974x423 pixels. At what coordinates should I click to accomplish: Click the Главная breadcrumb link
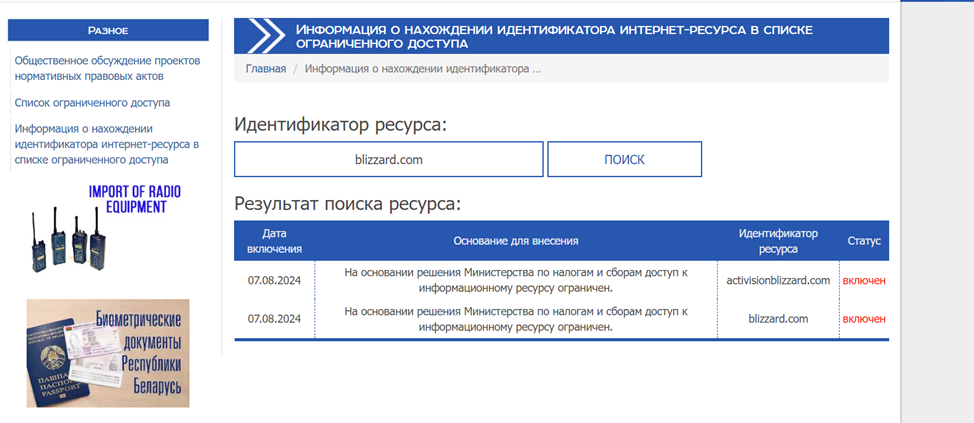click(x=266, y=69)
